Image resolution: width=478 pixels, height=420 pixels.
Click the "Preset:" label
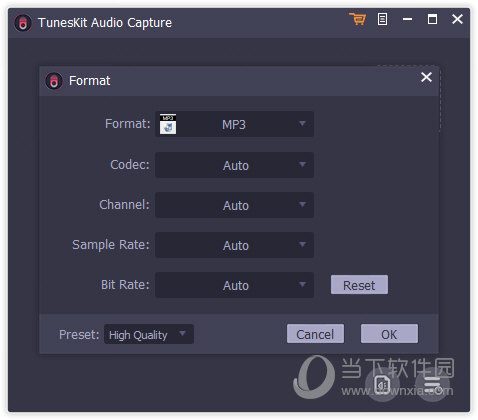(x=79, y=334)
